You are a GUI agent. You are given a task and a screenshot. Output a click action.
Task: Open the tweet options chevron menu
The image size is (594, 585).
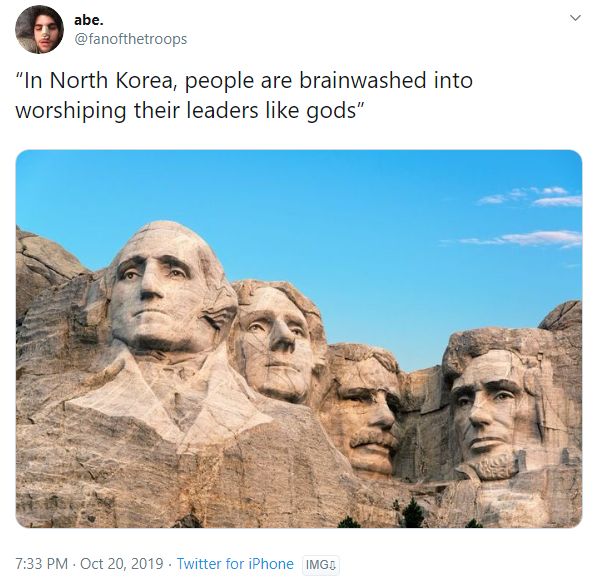coord(575,18)
